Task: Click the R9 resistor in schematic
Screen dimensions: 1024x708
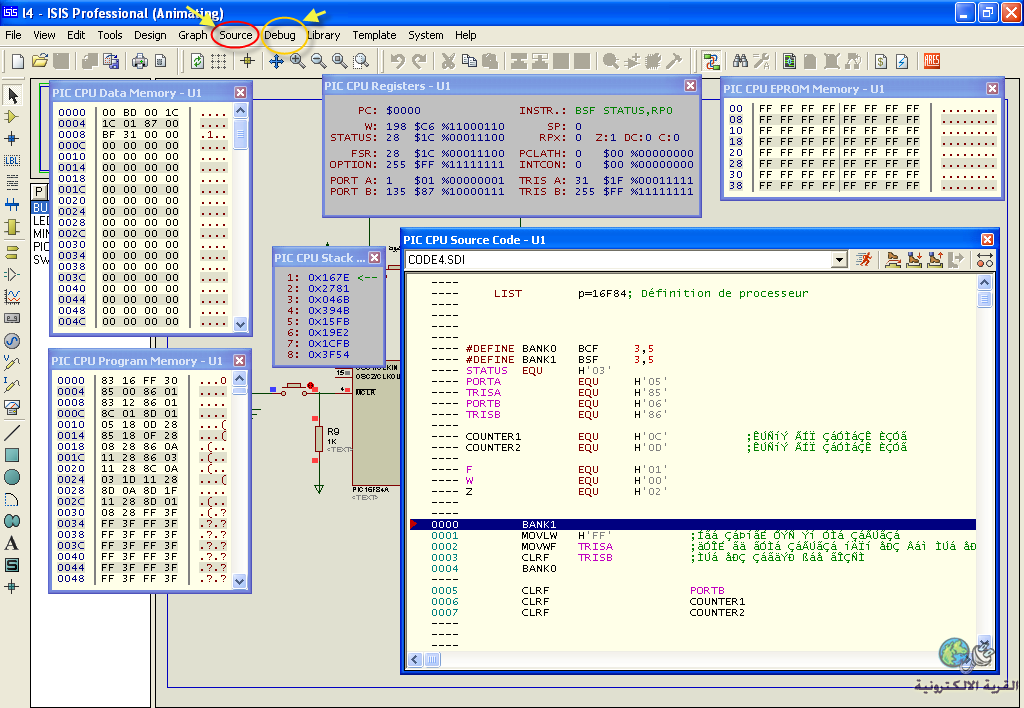Action: pyautogui.click(x=319, y=440)
